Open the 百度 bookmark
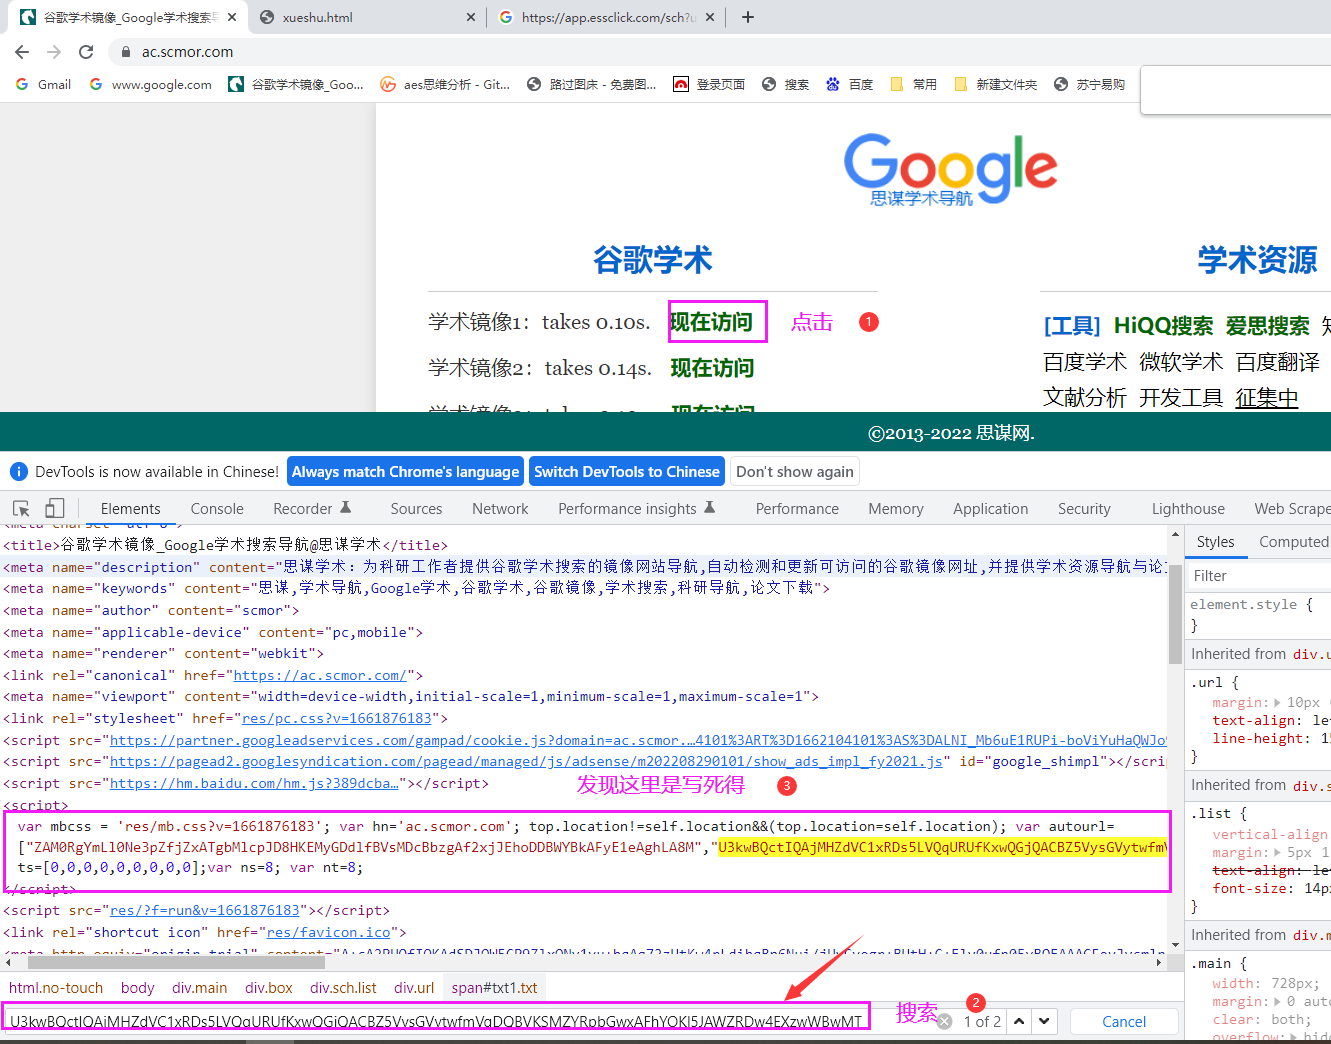The width and height of the screenshot is (1331, 1044). (849, 85)
